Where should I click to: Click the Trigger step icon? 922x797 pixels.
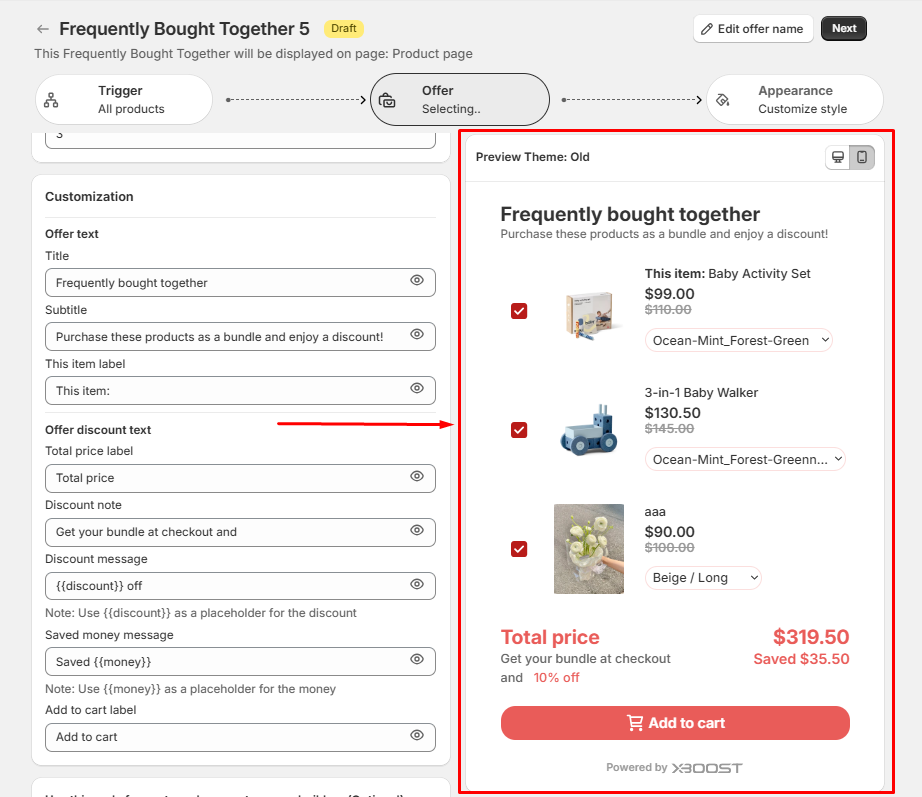tap(51, 100)
